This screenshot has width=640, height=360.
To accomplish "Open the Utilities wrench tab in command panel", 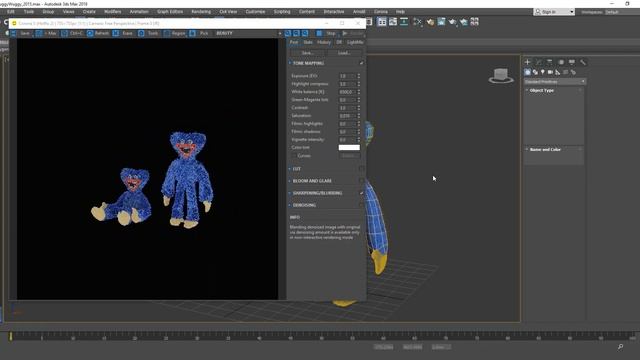I will (x=583, y=62).
